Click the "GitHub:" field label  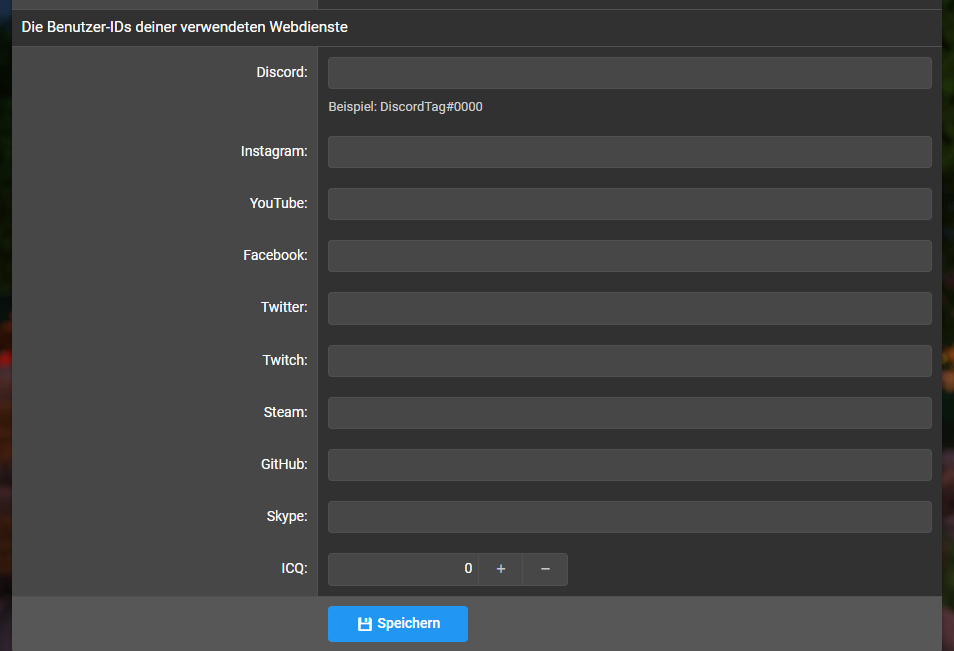point(283,464)
